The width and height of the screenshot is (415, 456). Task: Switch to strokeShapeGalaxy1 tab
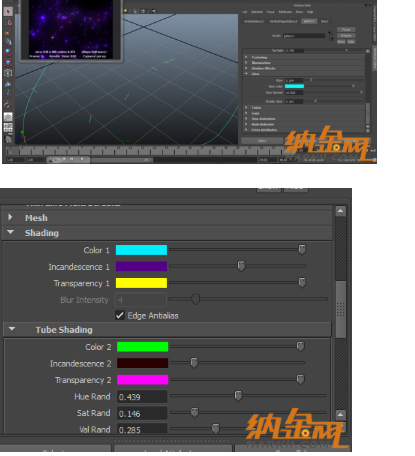(x=284, y=21)
